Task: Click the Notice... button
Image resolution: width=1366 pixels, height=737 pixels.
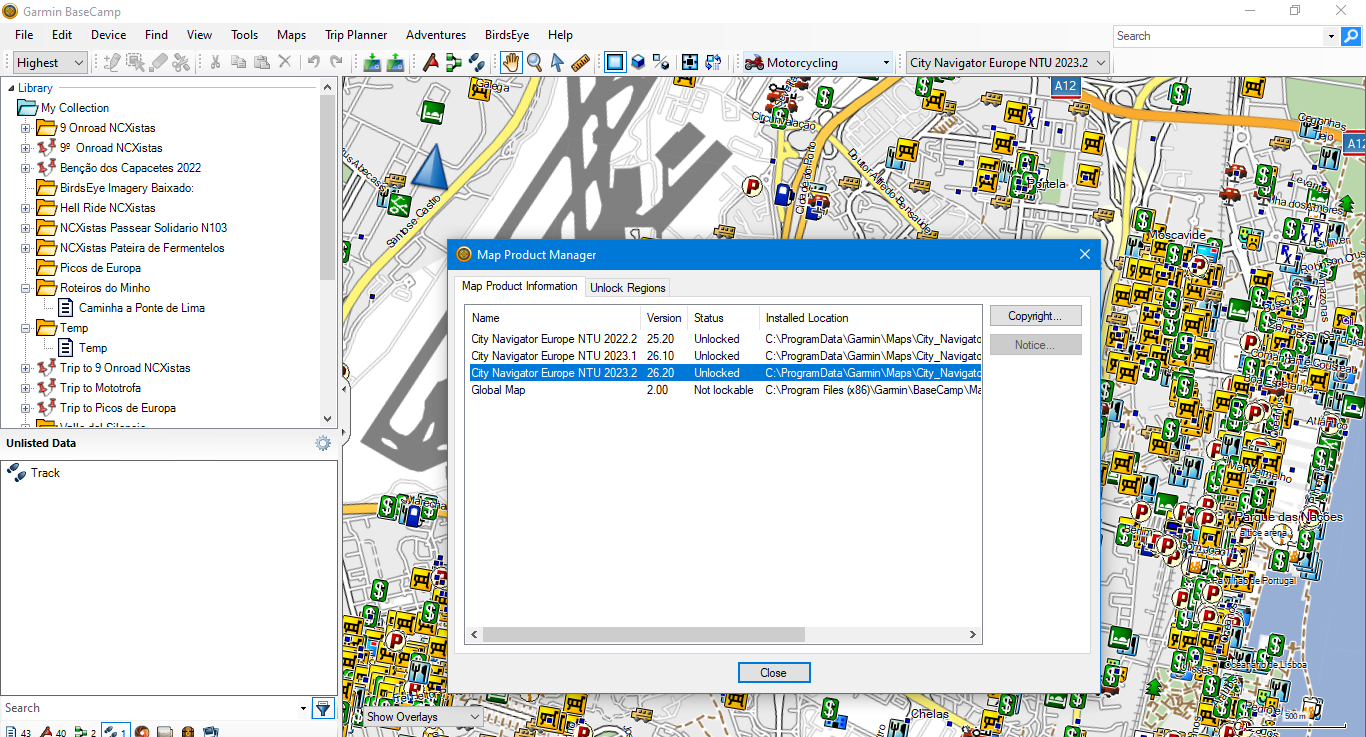Action: pyautogui.click(x=1036, y=345)
